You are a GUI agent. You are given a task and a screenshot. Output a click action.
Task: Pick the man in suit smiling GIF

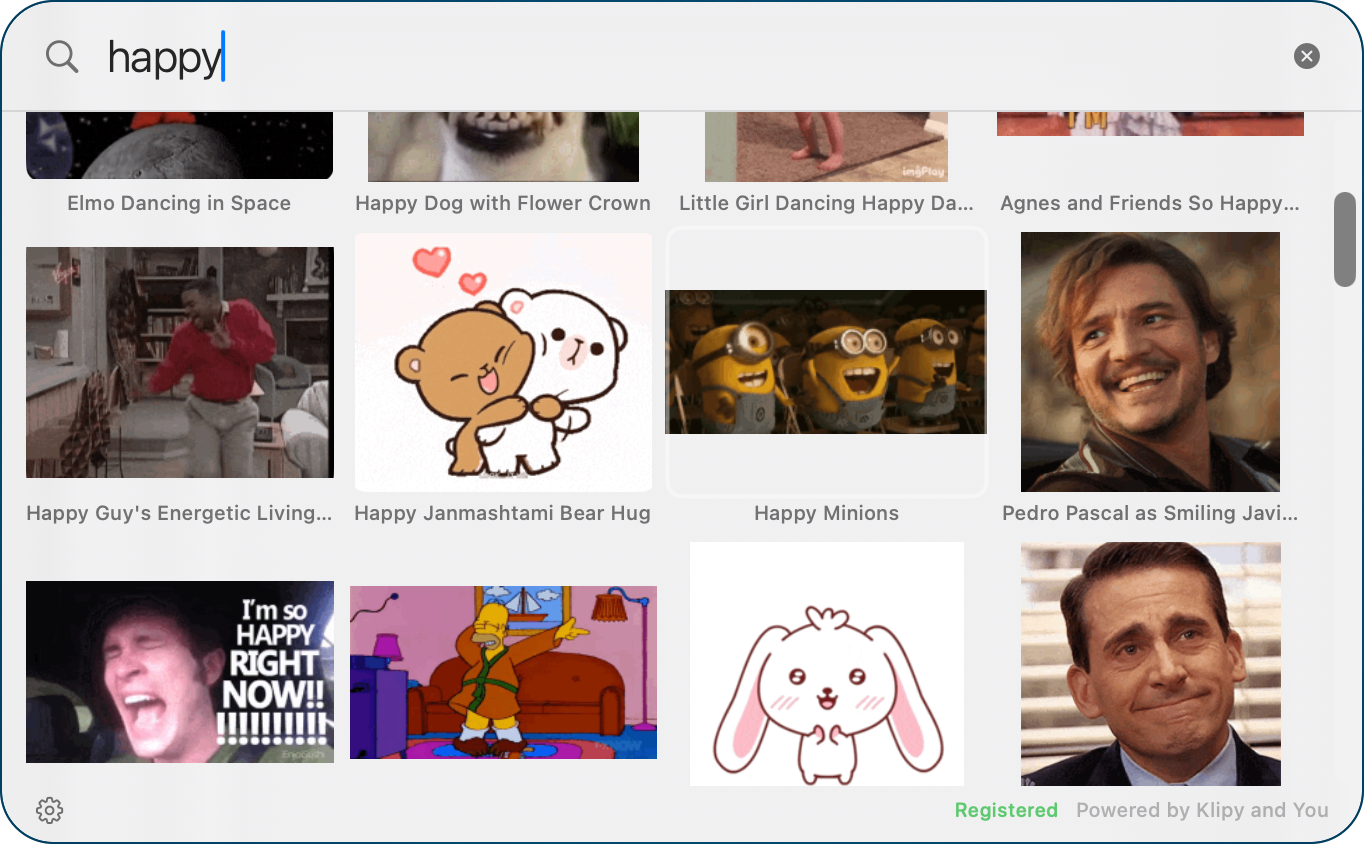click(1150, 664)
